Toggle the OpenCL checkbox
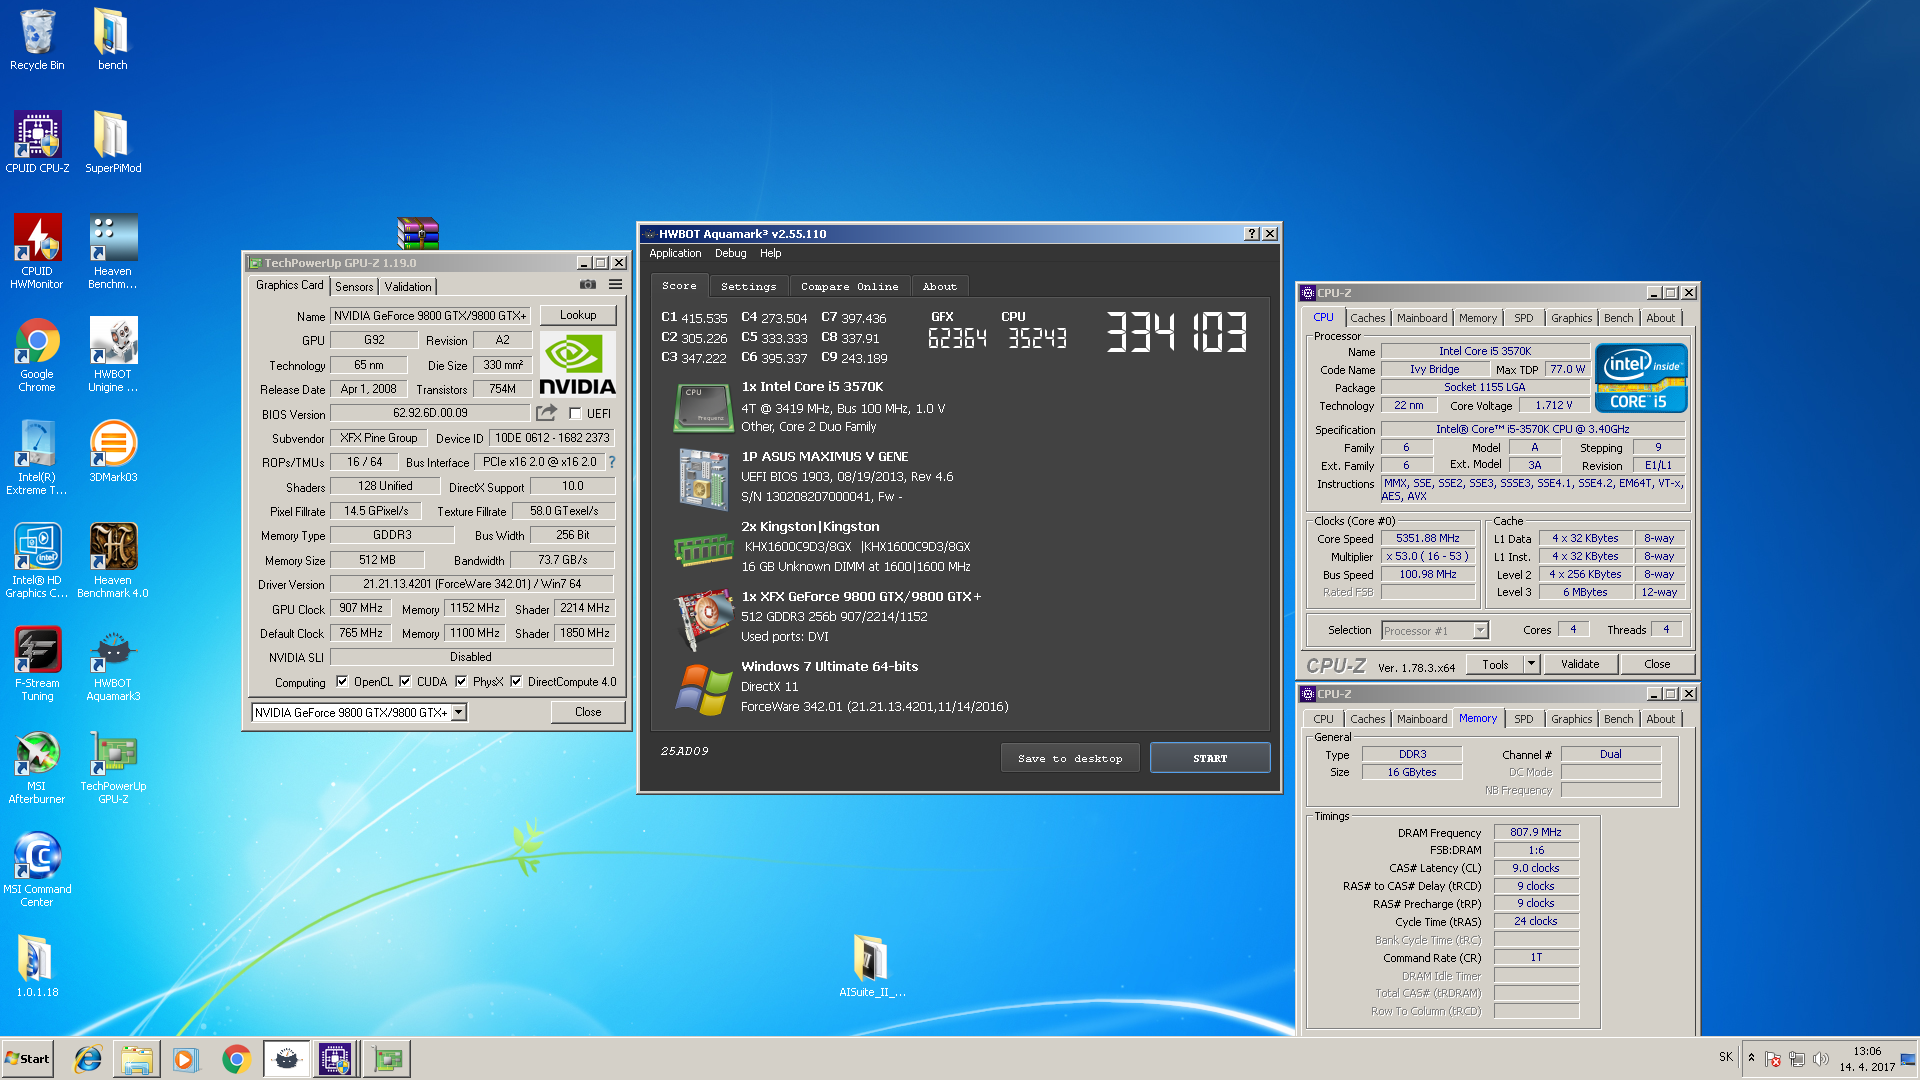The width and height of the screenshot is (1920, 1080). 342,682
